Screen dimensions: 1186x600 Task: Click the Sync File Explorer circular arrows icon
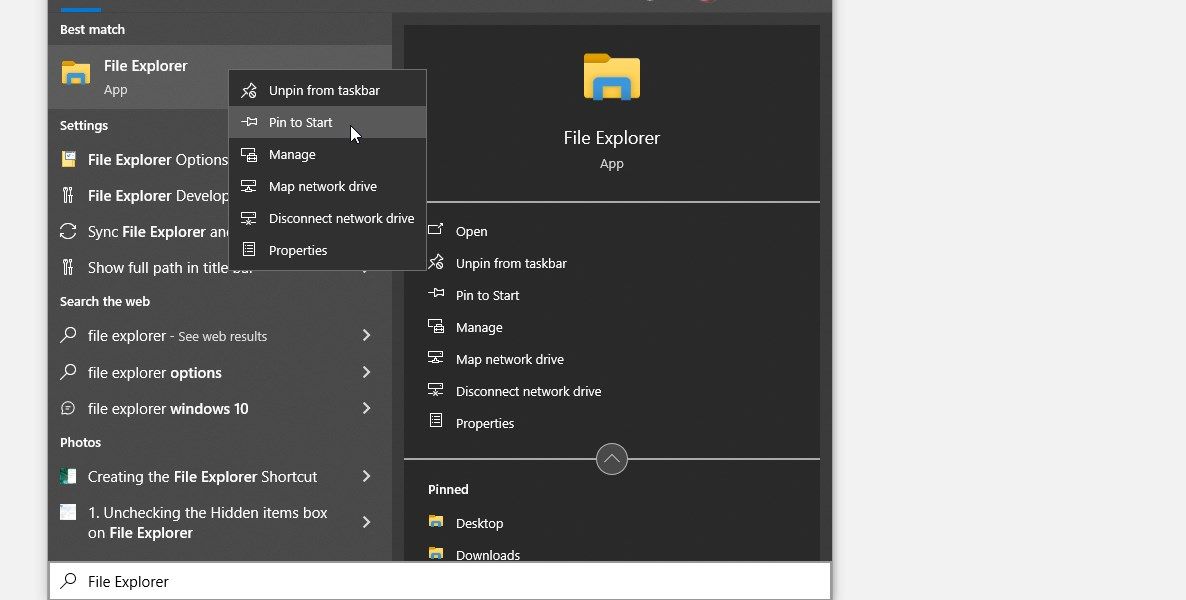click(68, 231)
